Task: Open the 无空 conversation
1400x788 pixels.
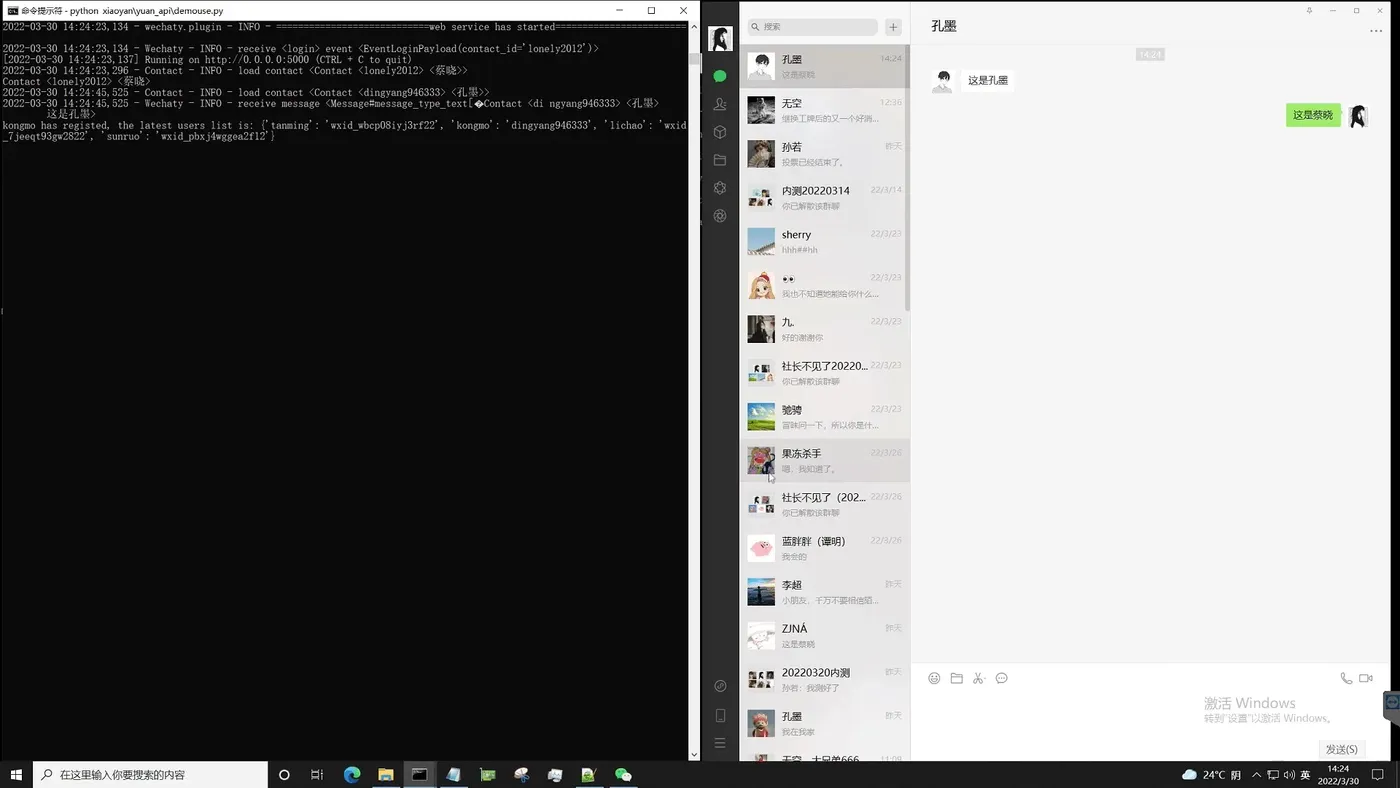Action: [x=825, y=110]
